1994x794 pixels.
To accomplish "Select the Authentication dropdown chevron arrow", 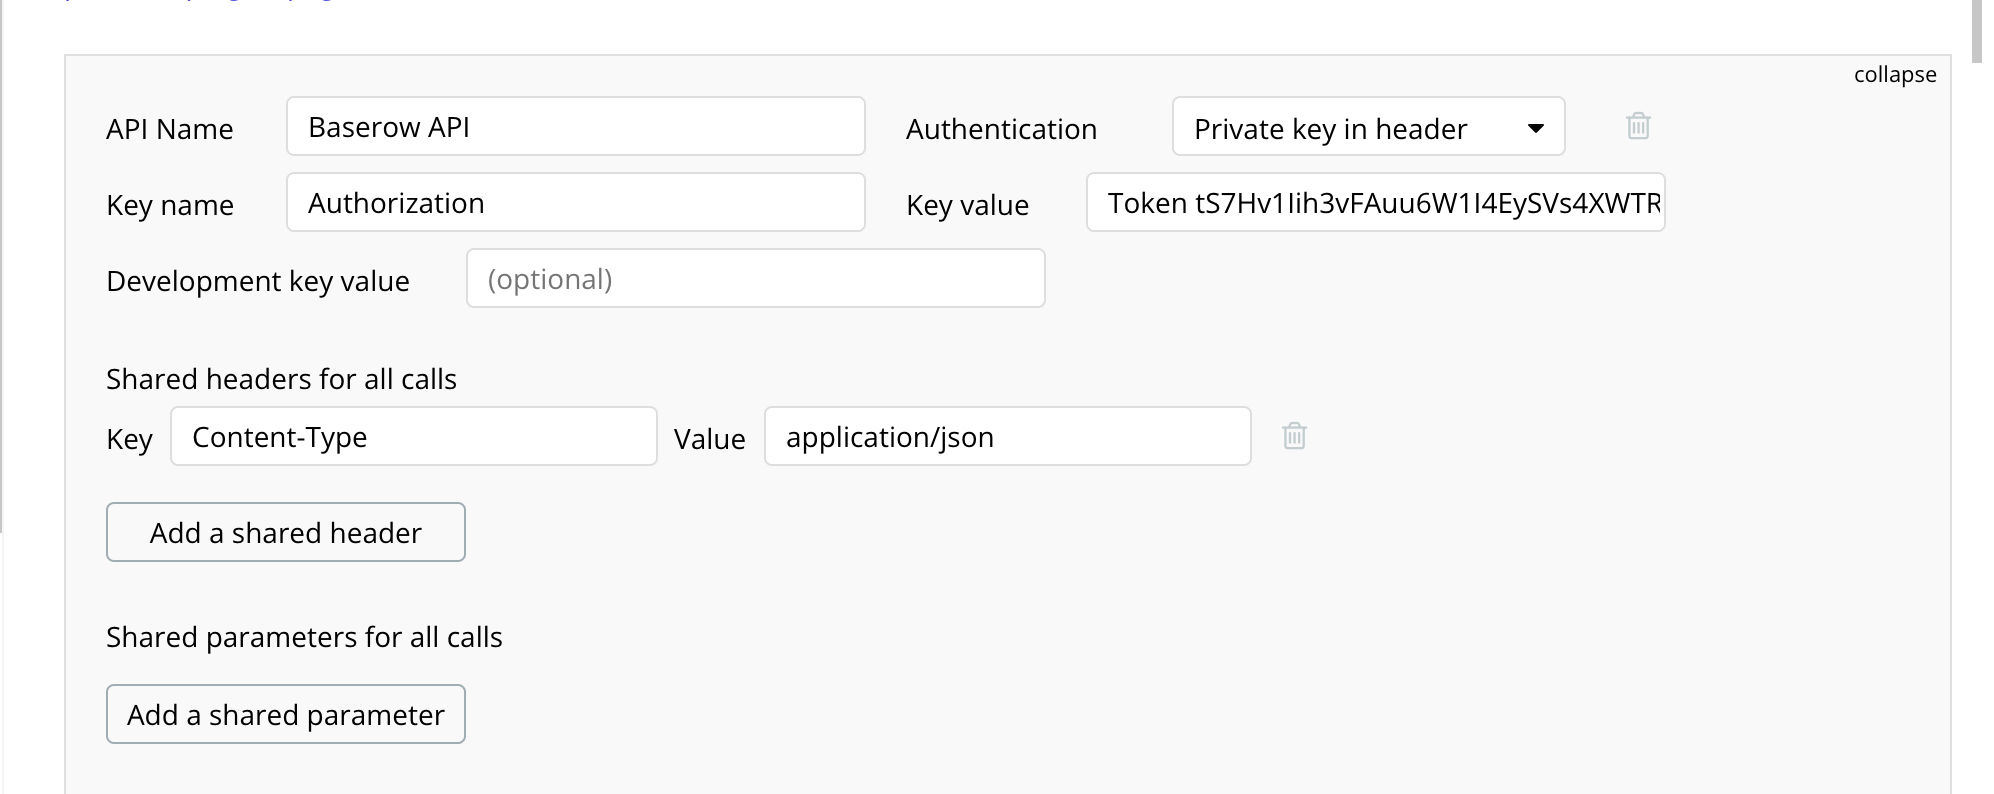I will 1537,128.
